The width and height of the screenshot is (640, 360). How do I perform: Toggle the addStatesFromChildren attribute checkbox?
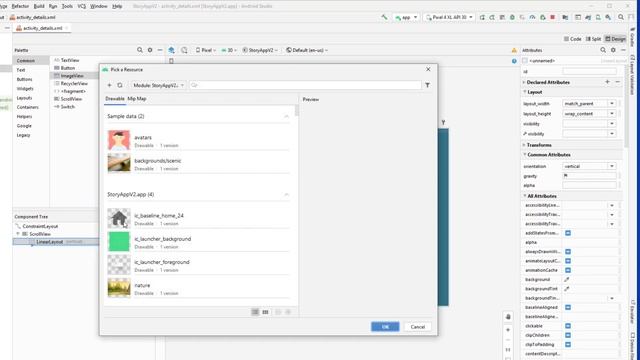pyautogui.click(x=568, y=233)
